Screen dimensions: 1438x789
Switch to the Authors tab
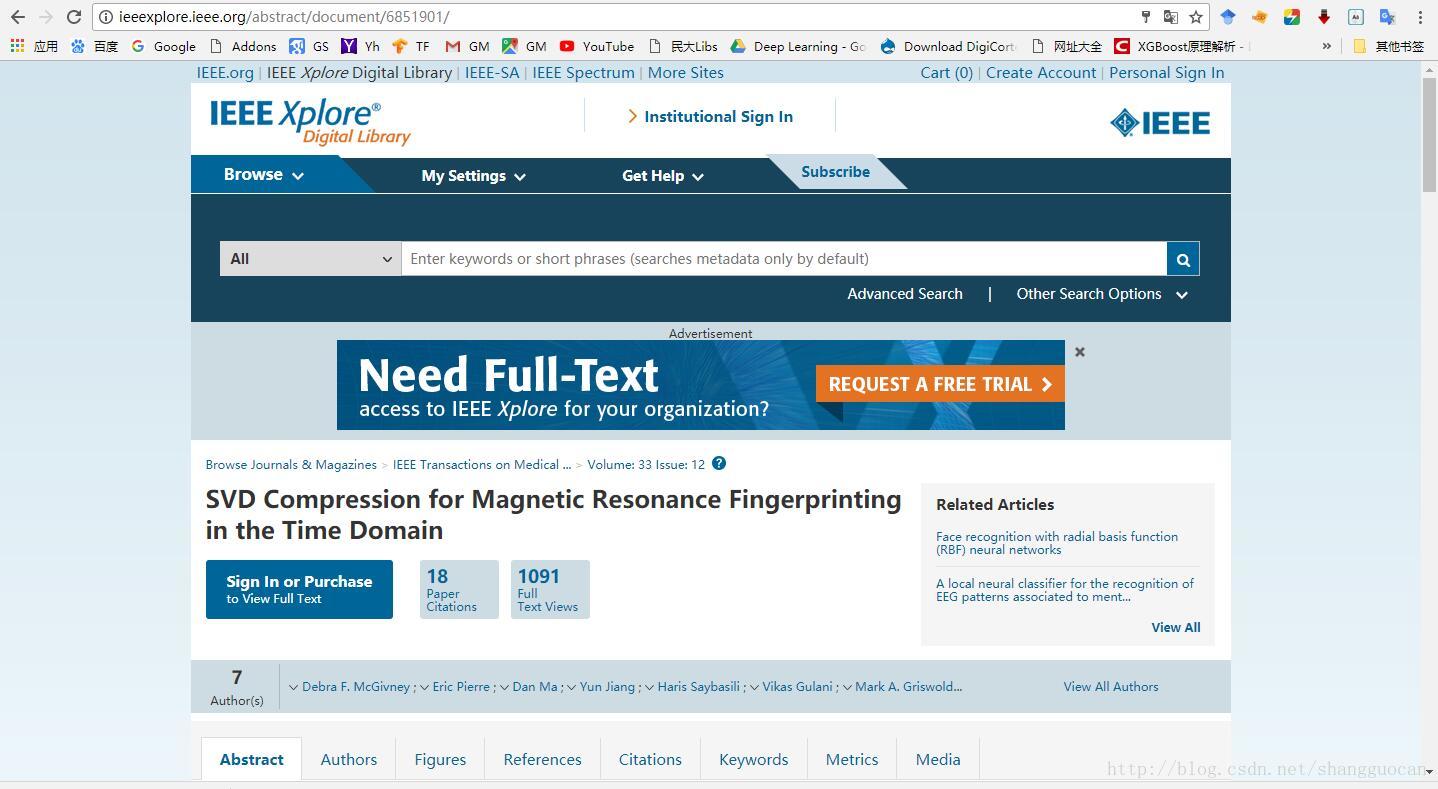[349, 759]
